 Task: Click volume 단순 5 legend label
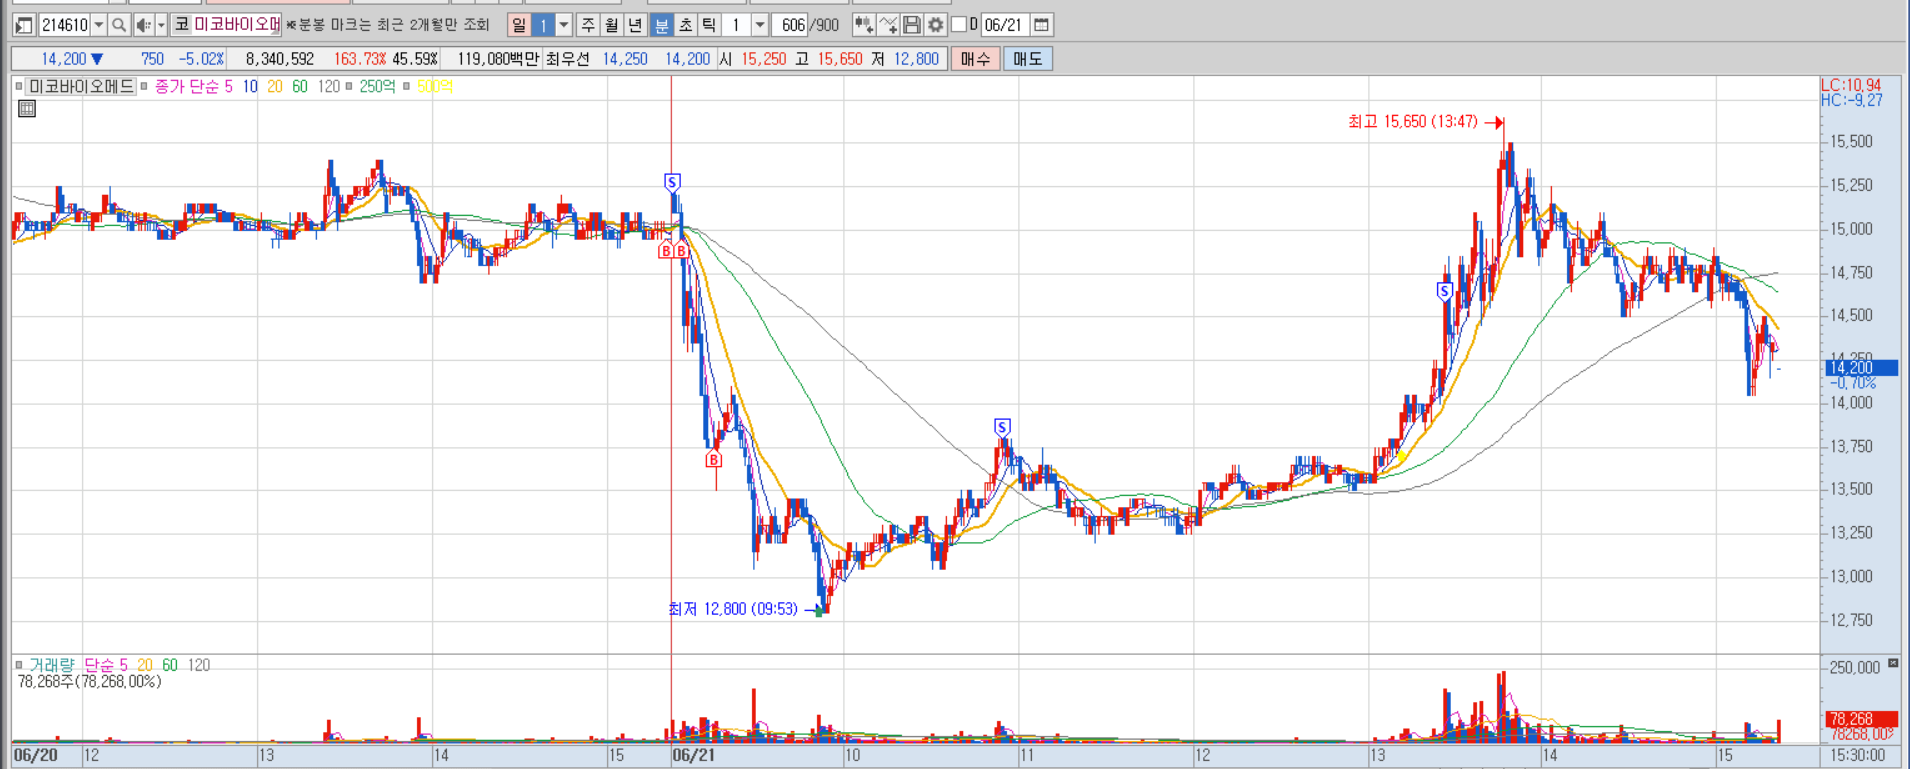(x=106, y=665)
